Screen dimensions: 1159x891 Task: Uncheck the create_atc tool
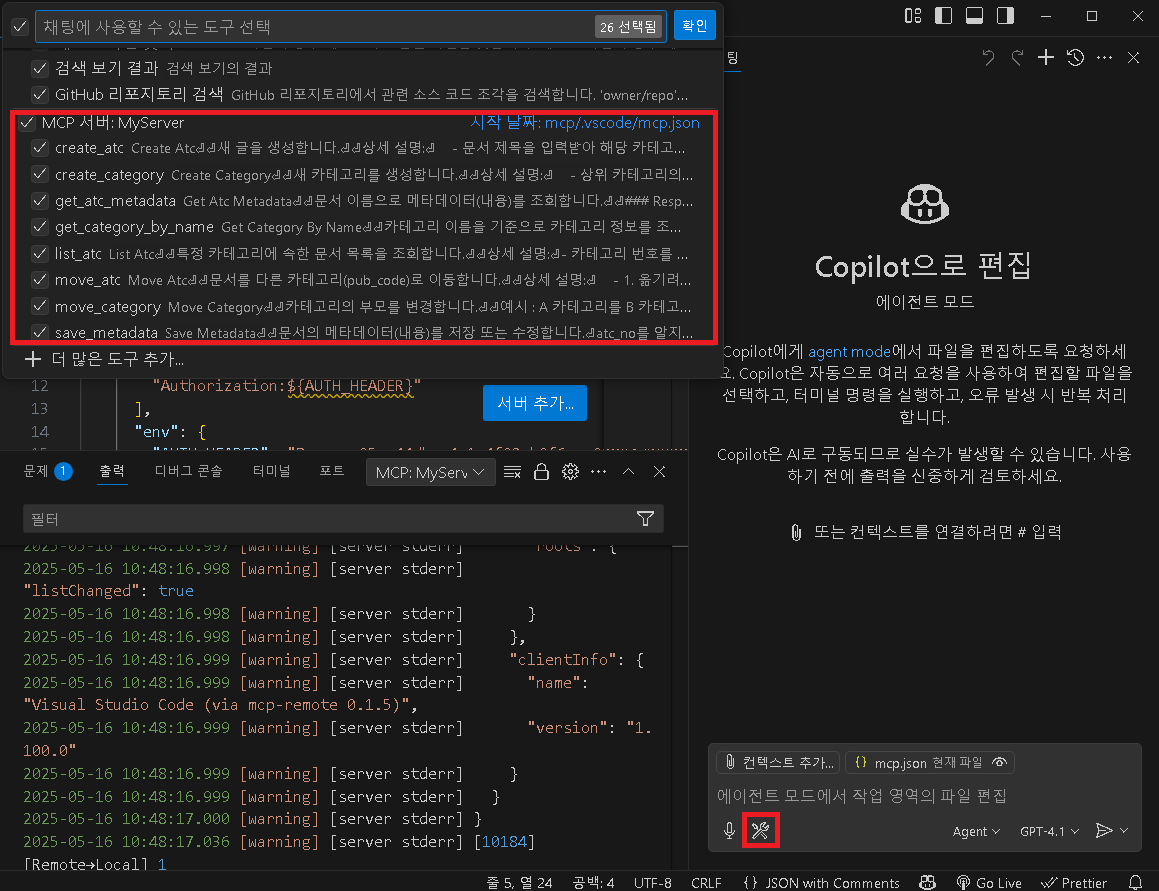click(40, 148)
